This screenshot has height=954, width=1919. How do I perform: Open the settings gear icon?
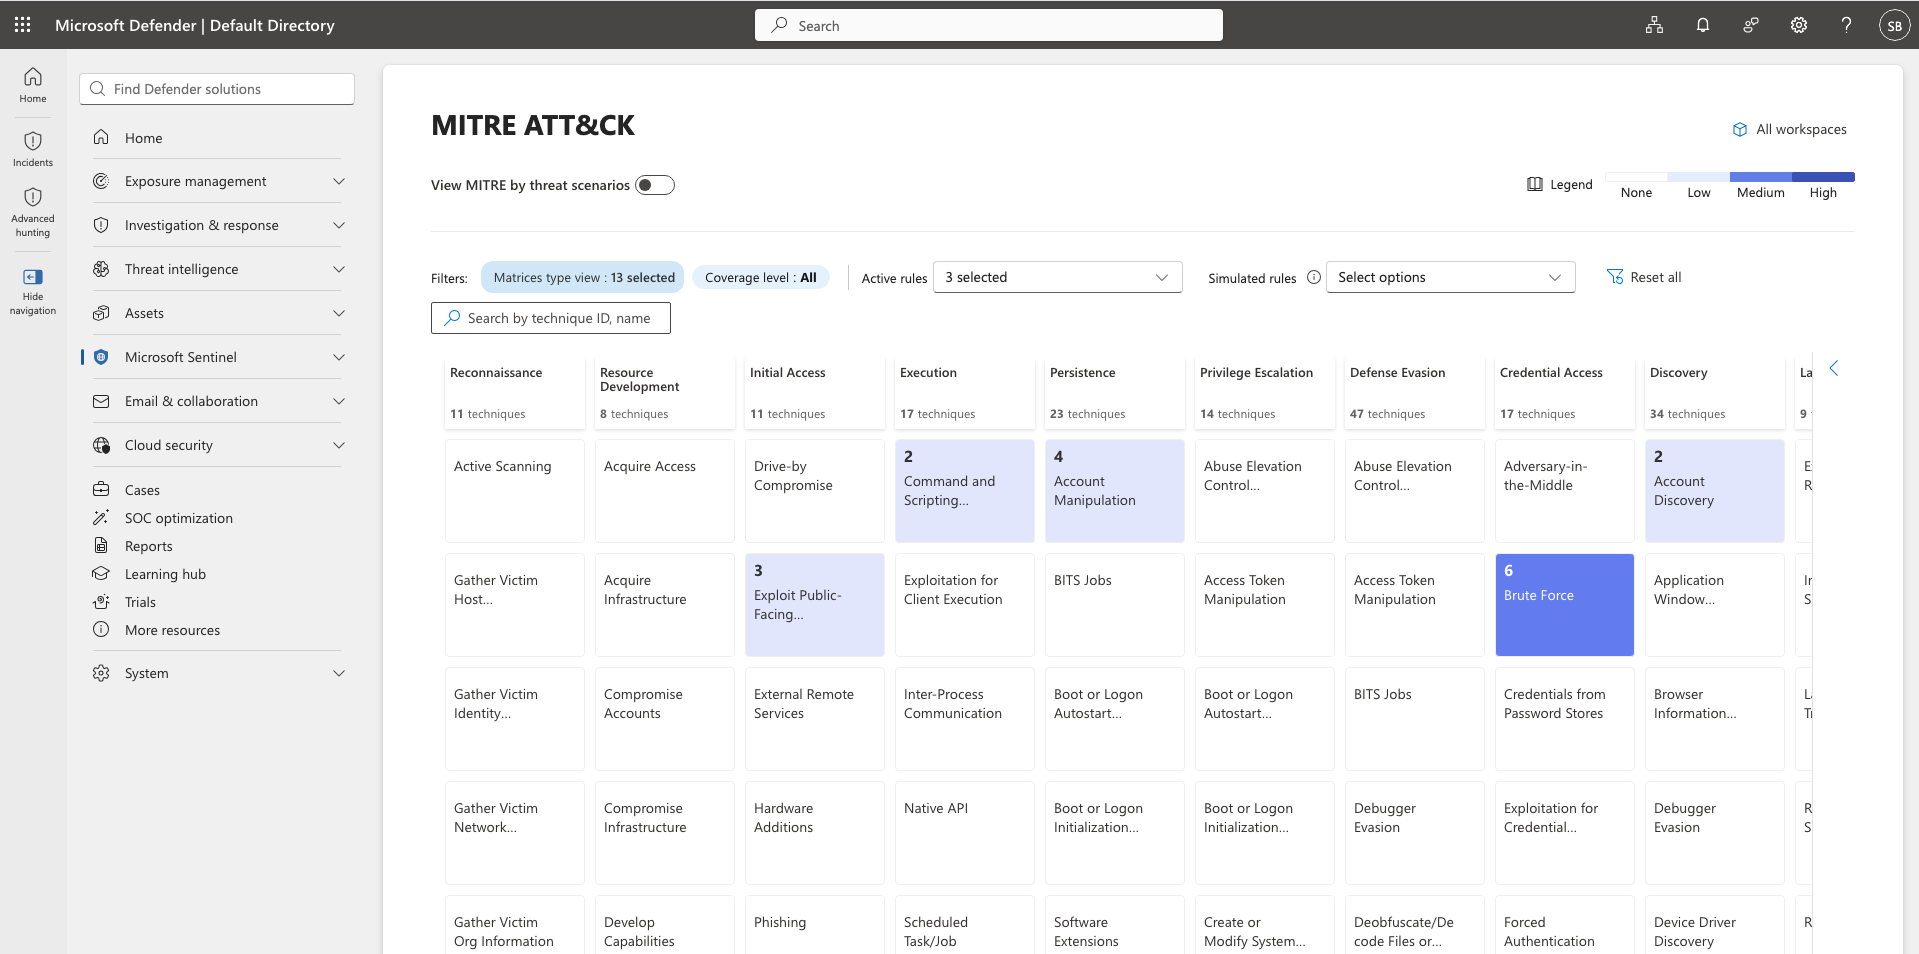point(1798,25)
